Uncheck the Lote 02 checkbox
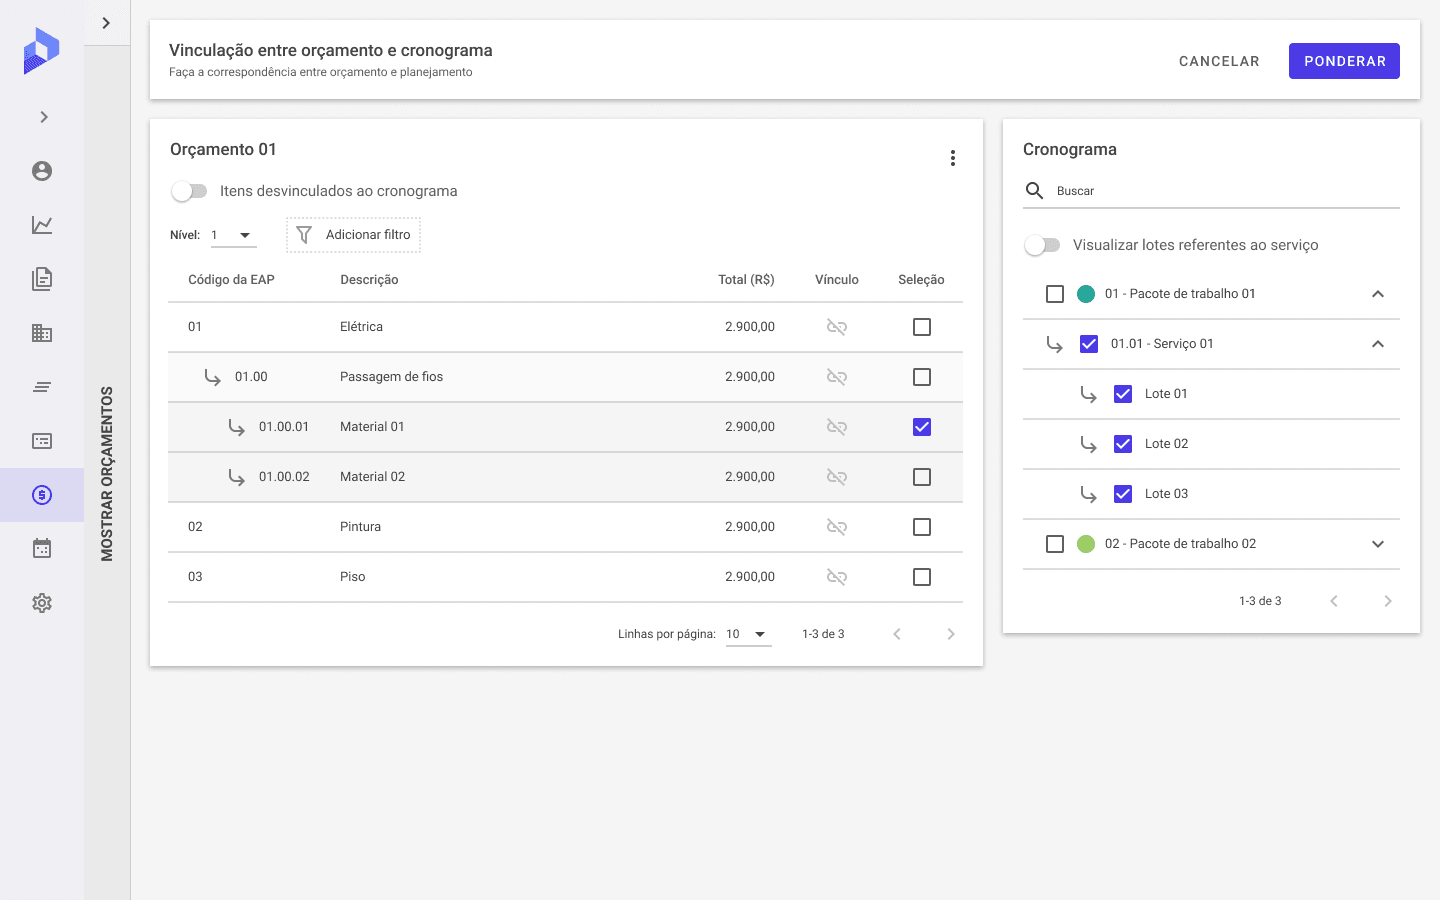 1123,444
